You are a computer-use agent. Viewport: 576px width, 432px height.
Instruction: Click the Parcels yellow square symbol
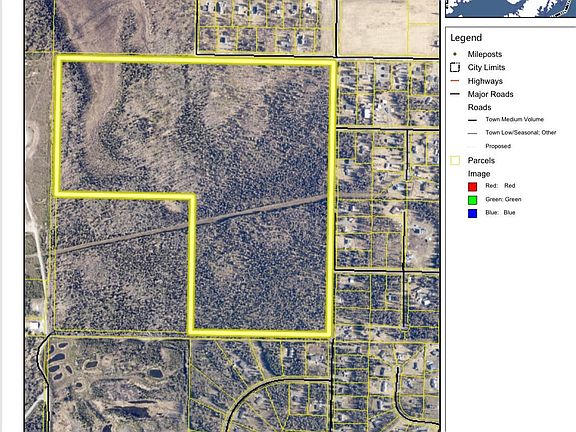click(x=455, y=161)
